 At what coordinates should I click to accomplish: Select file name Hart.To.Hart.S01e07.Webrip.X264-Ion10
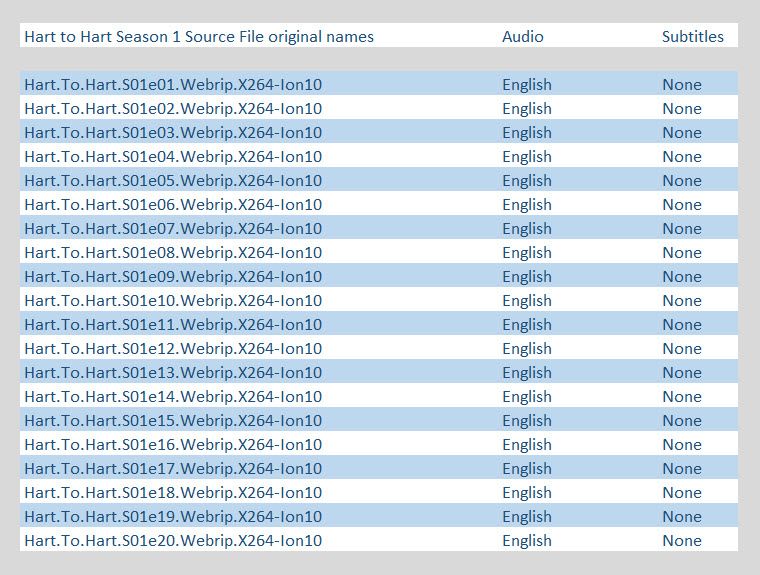coord(173,228)
